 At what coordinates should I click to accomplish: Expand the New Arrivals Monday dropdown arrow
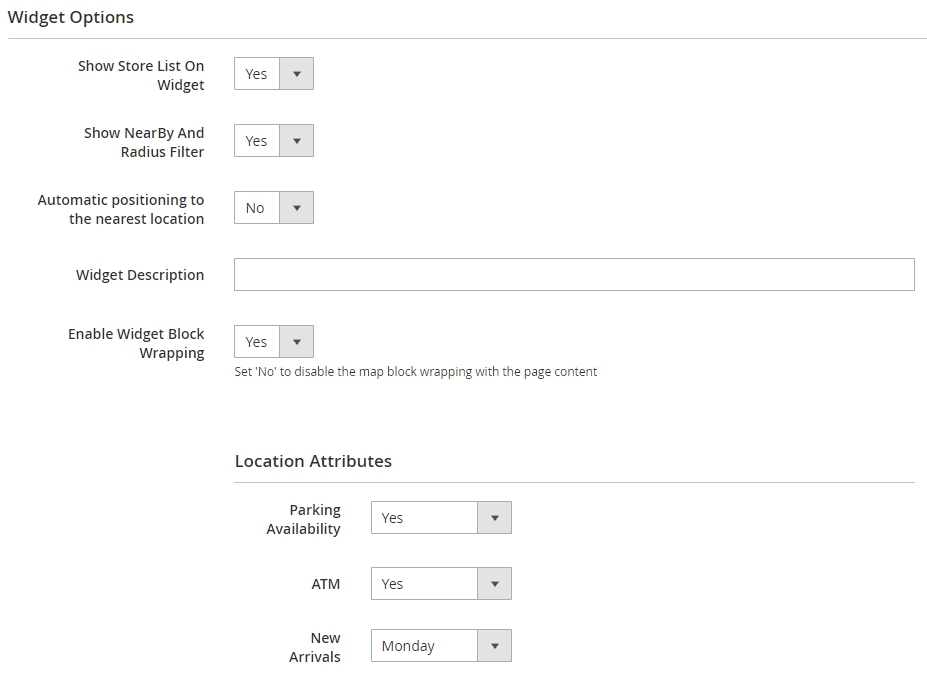point(494,646)
